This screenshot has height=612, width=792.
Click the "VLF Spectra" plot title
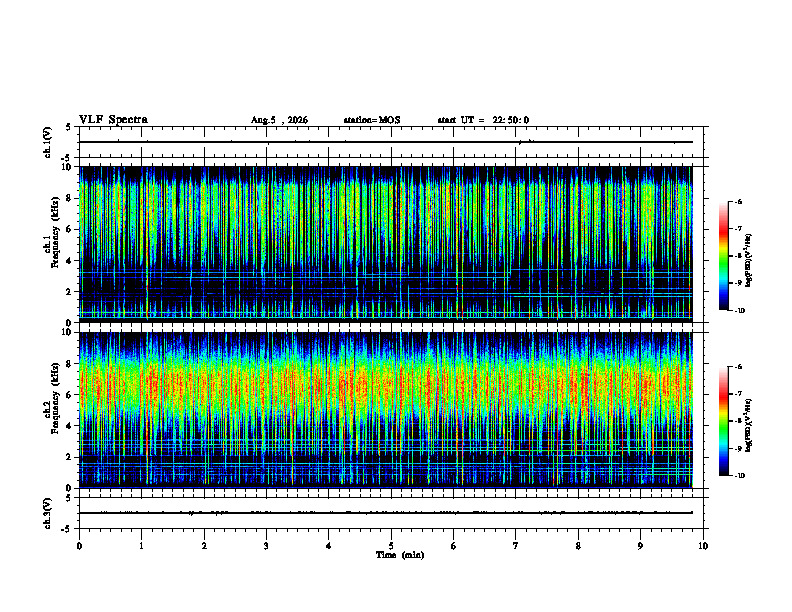point(113,120)
